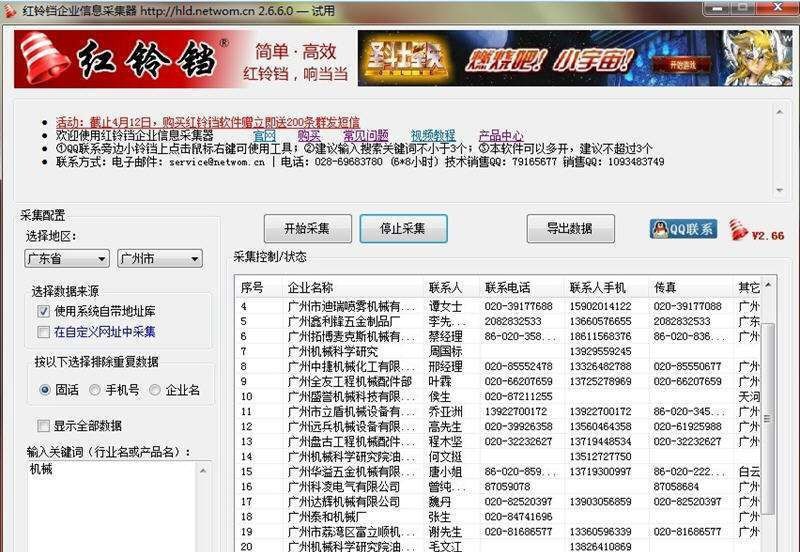
Task: Open the red 活动 promotion link
Action: click(208, 122)
